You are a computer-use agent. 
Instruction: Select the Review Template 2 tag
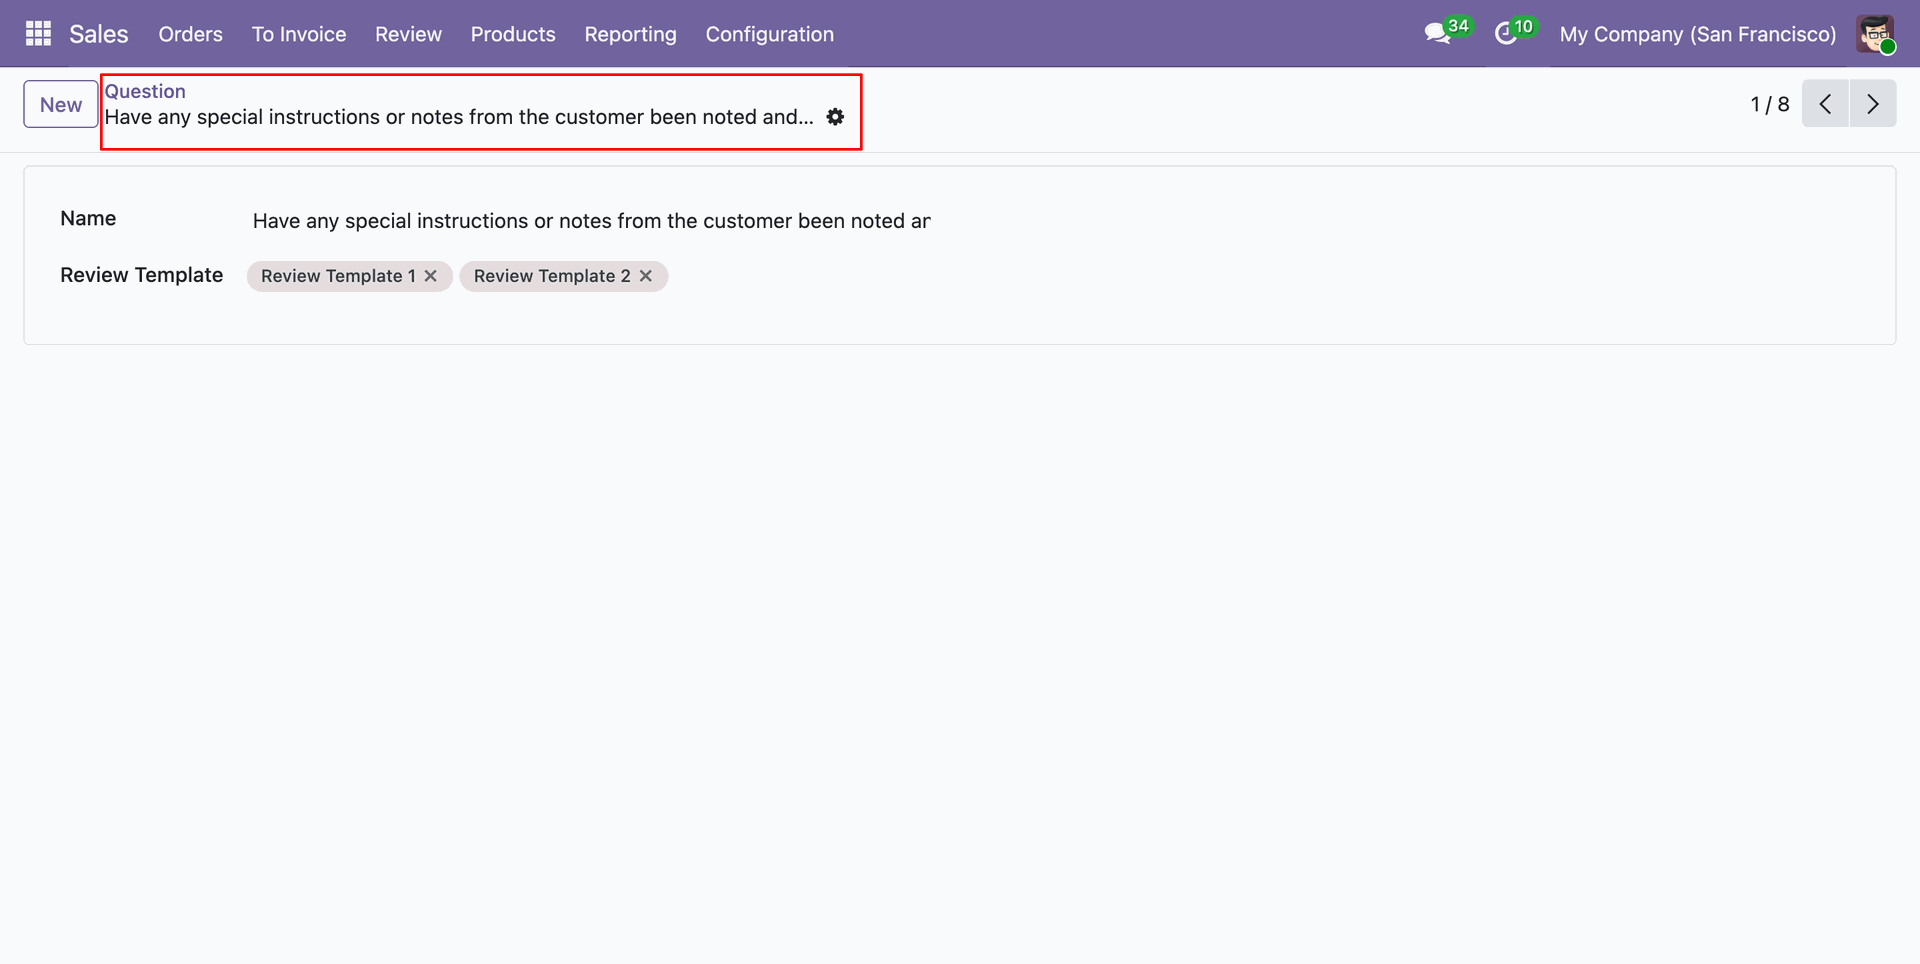pyautogui.click(x=552, y=276)
